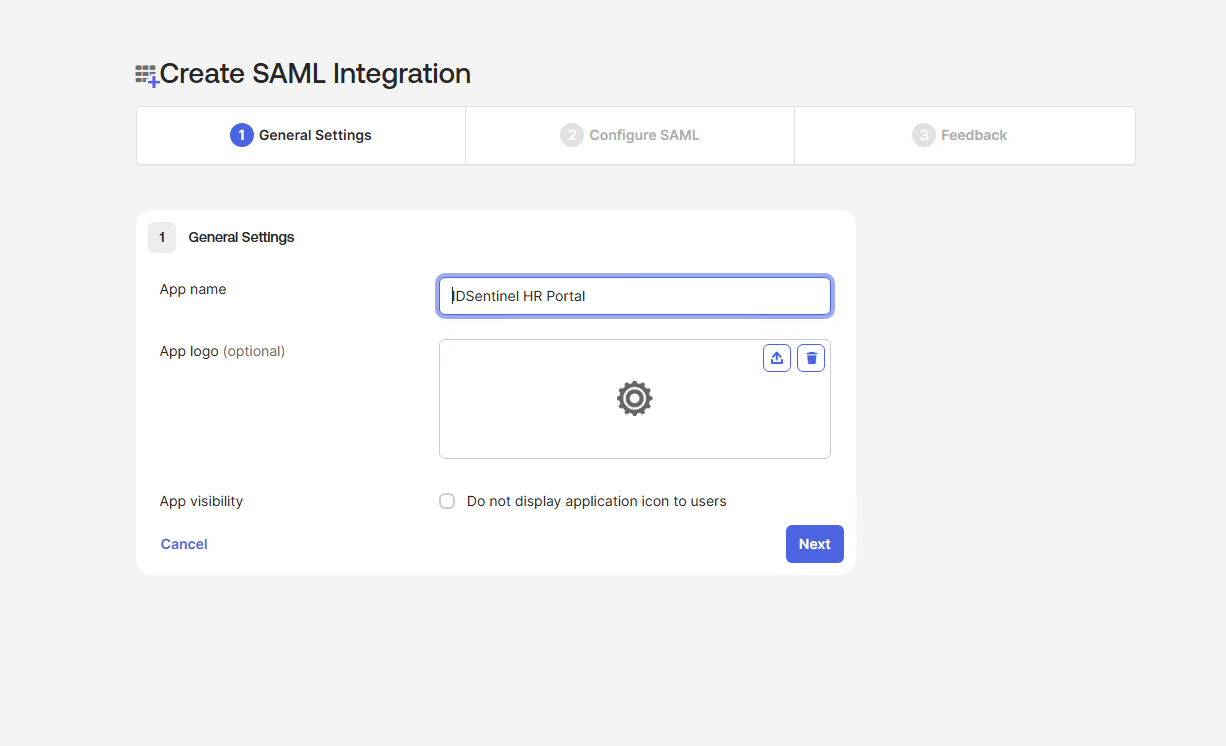Image resolution: width=1226 pixels, height=746 pixels.
Task: Click the 'App logo (optional)' label
Action: 222,351
